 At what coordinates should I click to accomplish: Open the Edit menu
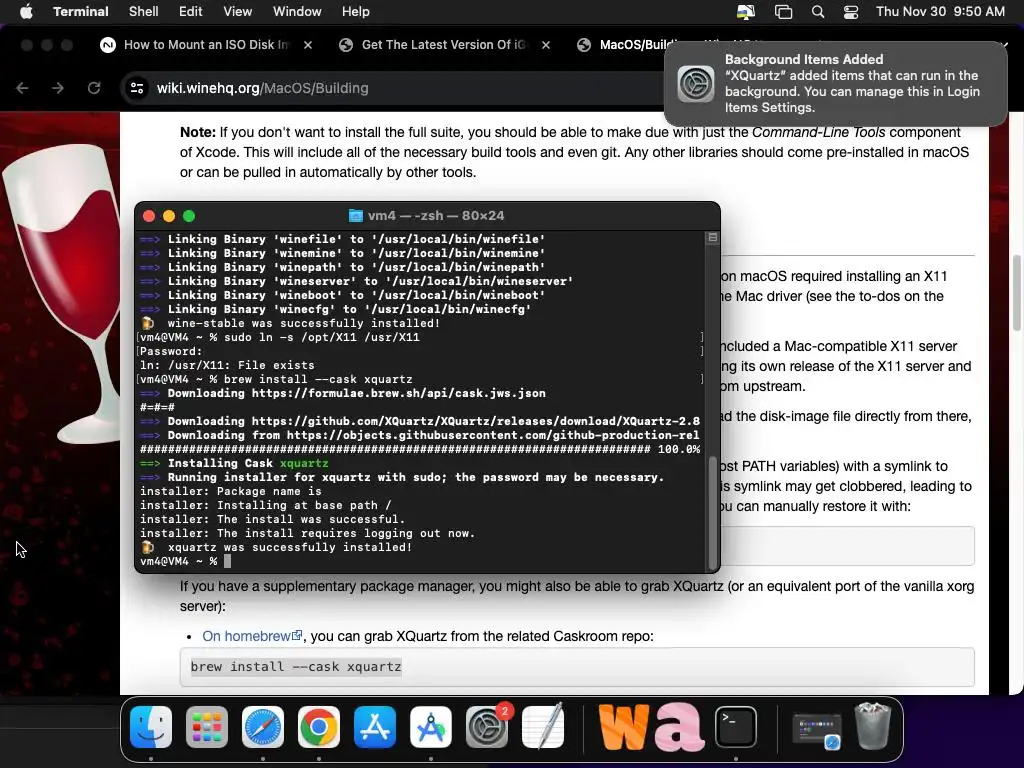point(191,11)
